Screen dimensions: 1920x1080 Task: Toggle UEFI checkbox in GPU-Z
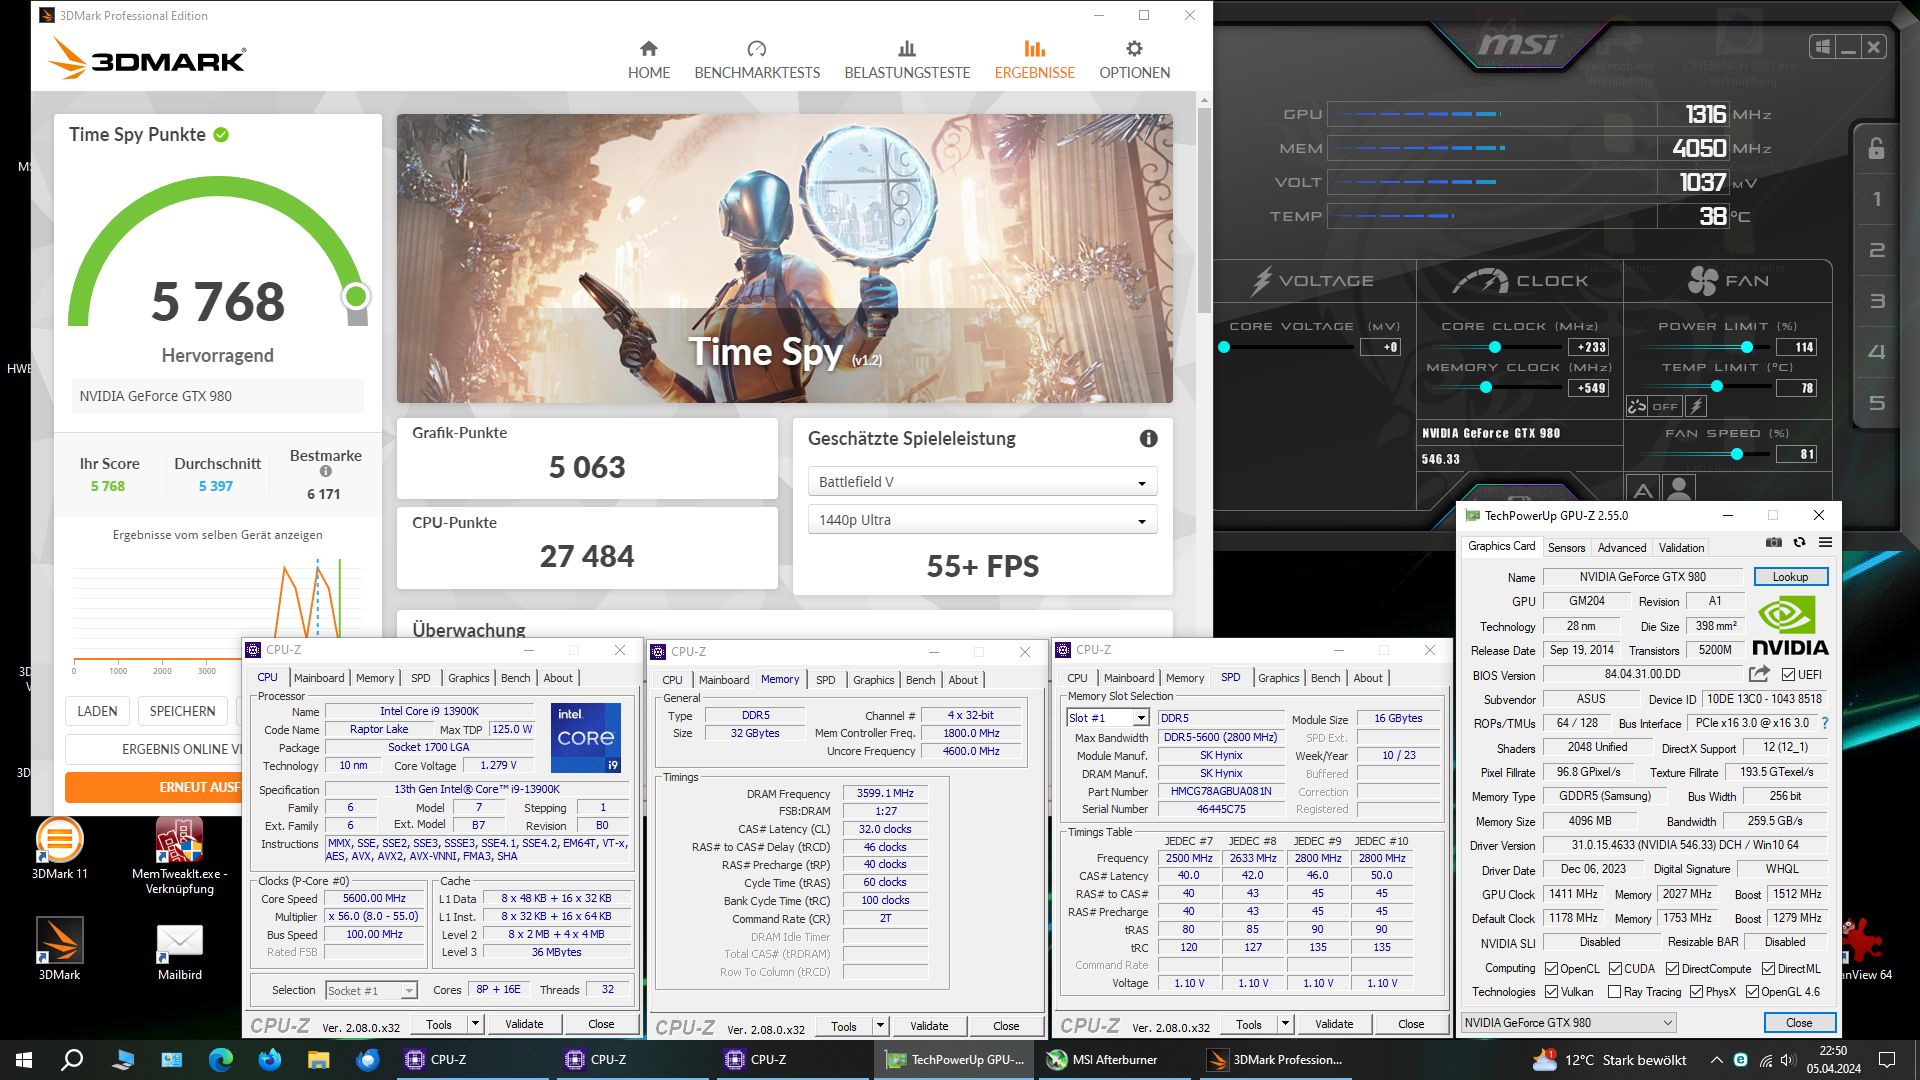[1789, 674]
